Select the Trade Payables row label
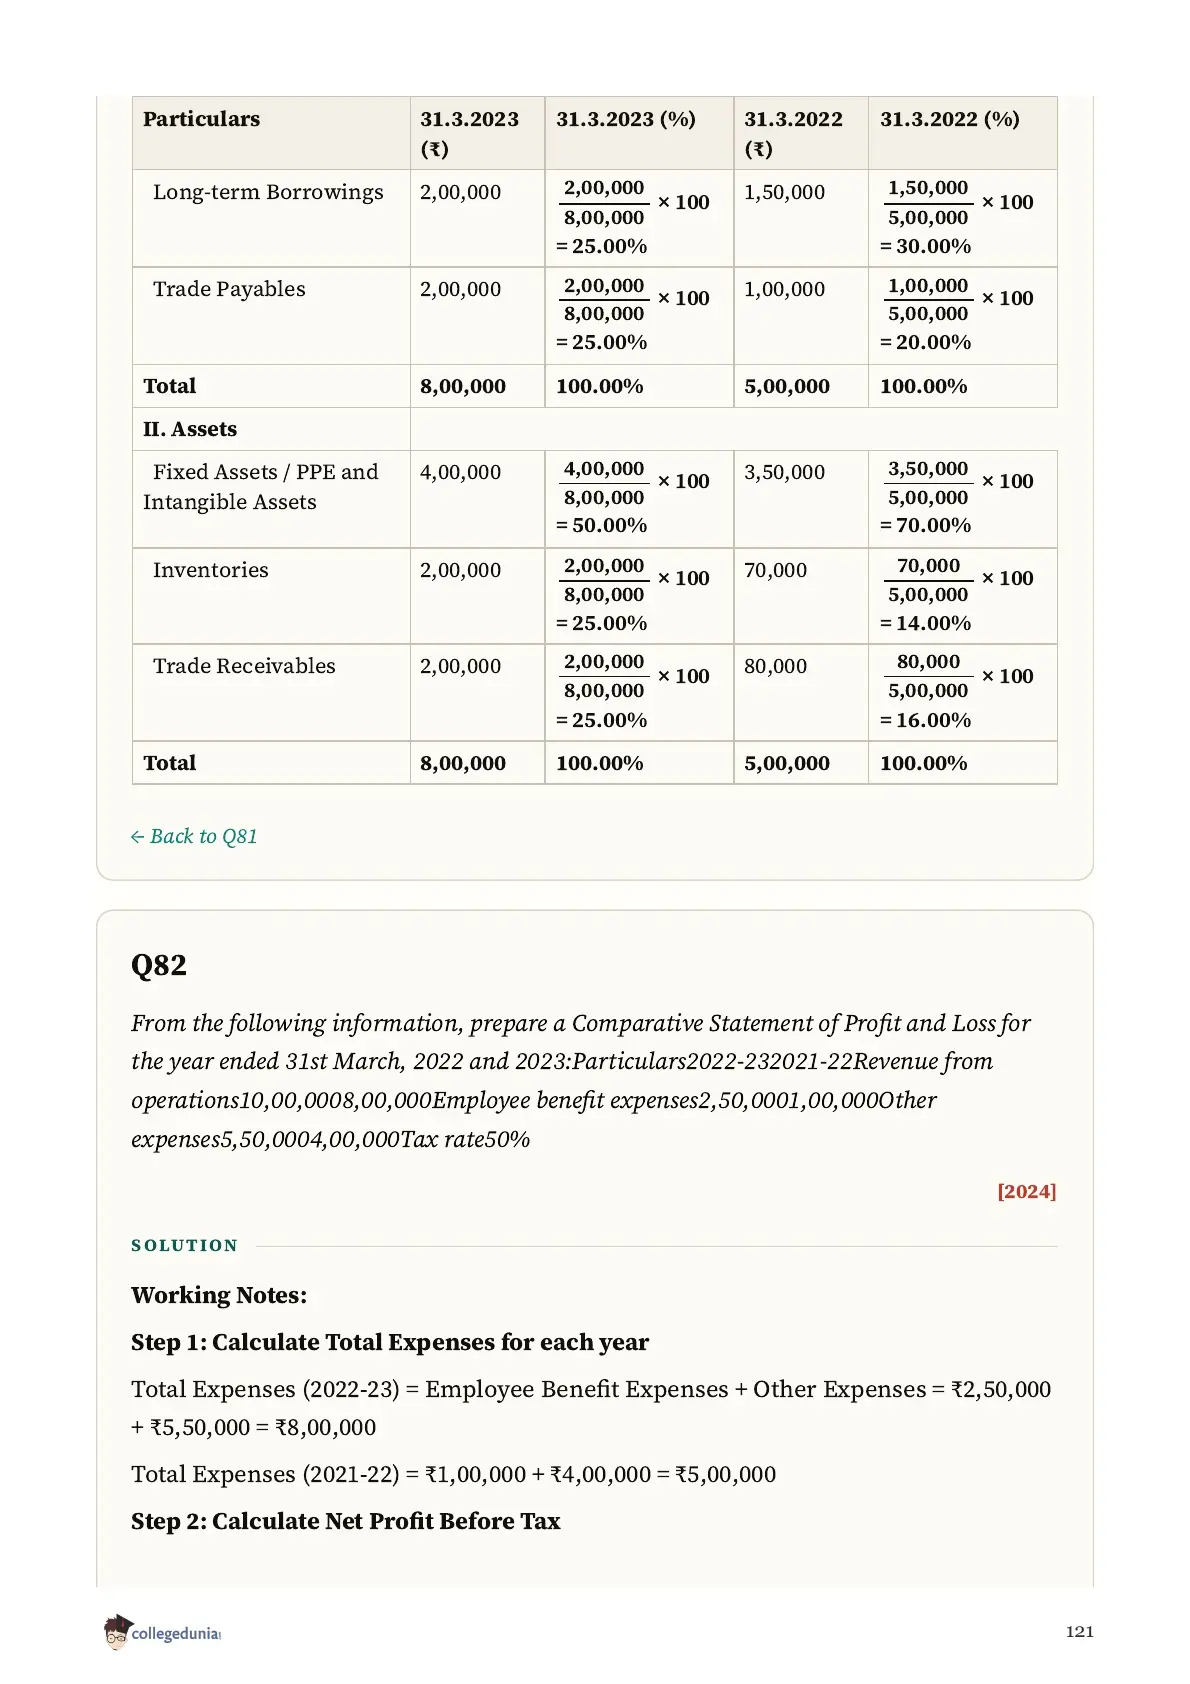Image resolution: width=1190 pixels, height=1684 pixels. [229, 289]
